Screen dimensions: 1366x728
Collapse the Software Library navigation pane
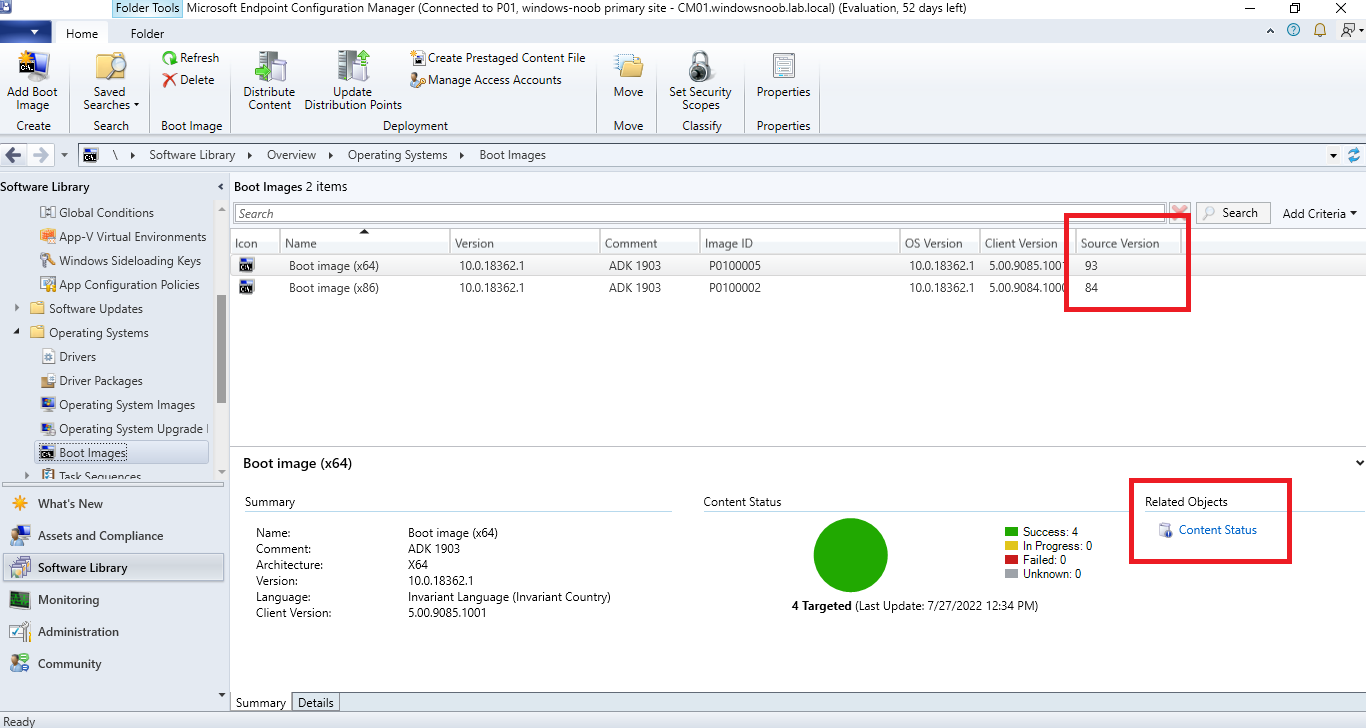pos(221,187)
